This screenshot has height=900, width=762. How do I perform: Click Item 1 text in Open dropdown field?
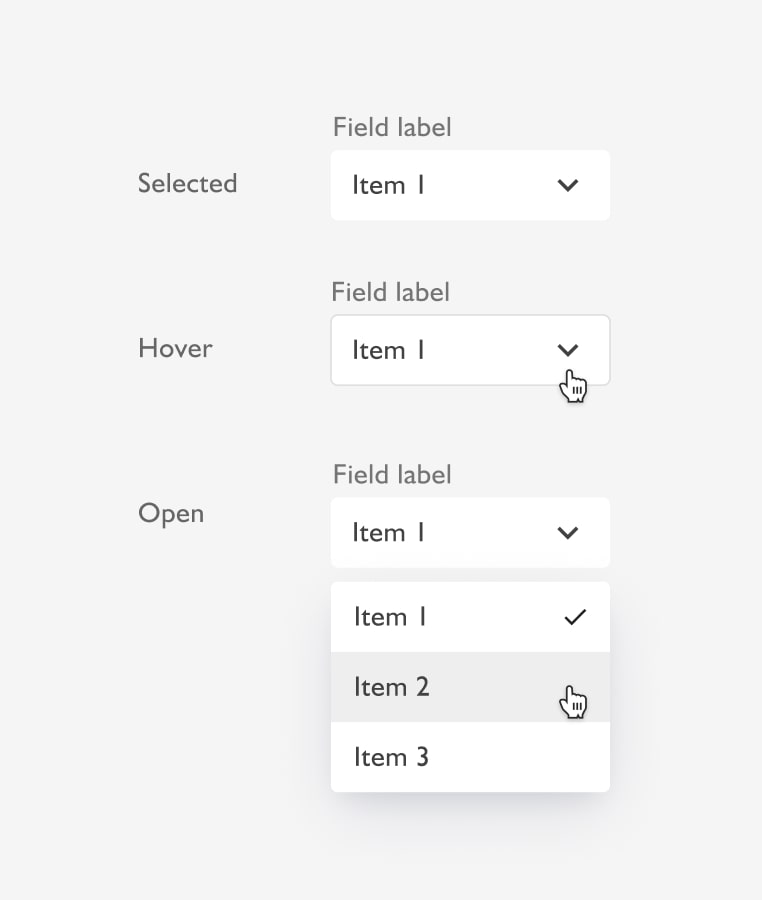pos(388,533)
